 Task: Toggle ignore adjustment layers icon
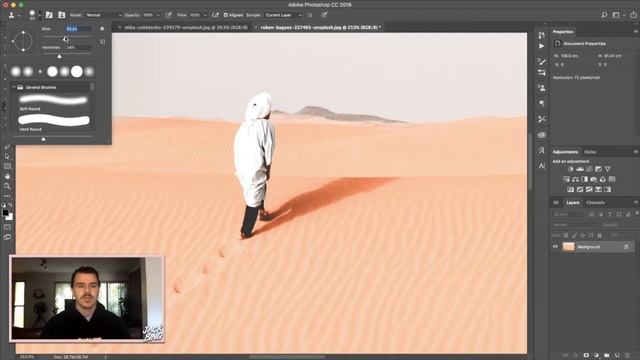click(310, 15)
